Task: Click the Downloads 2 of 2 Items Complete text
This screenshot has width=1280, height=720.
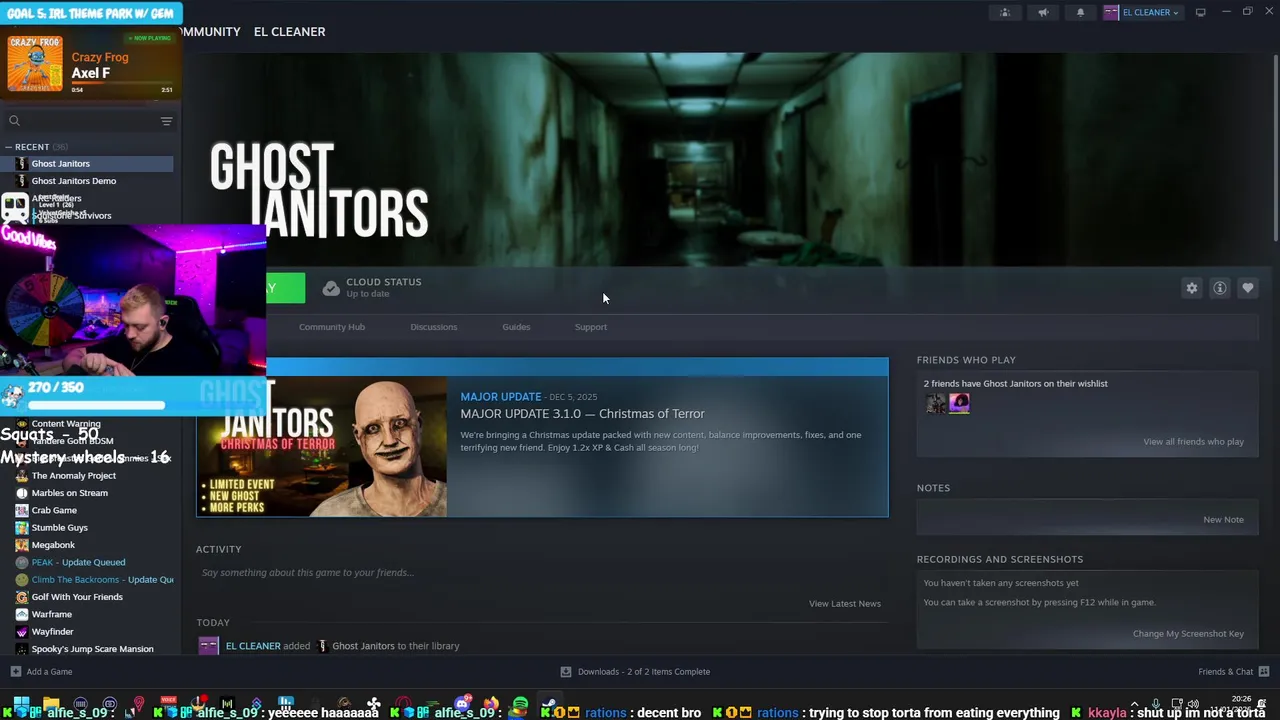Action: [643, 672]
